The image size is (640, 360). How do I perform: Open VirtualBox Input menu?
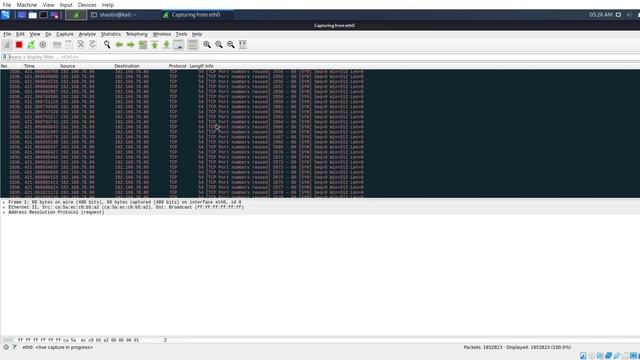click(66, 5)
